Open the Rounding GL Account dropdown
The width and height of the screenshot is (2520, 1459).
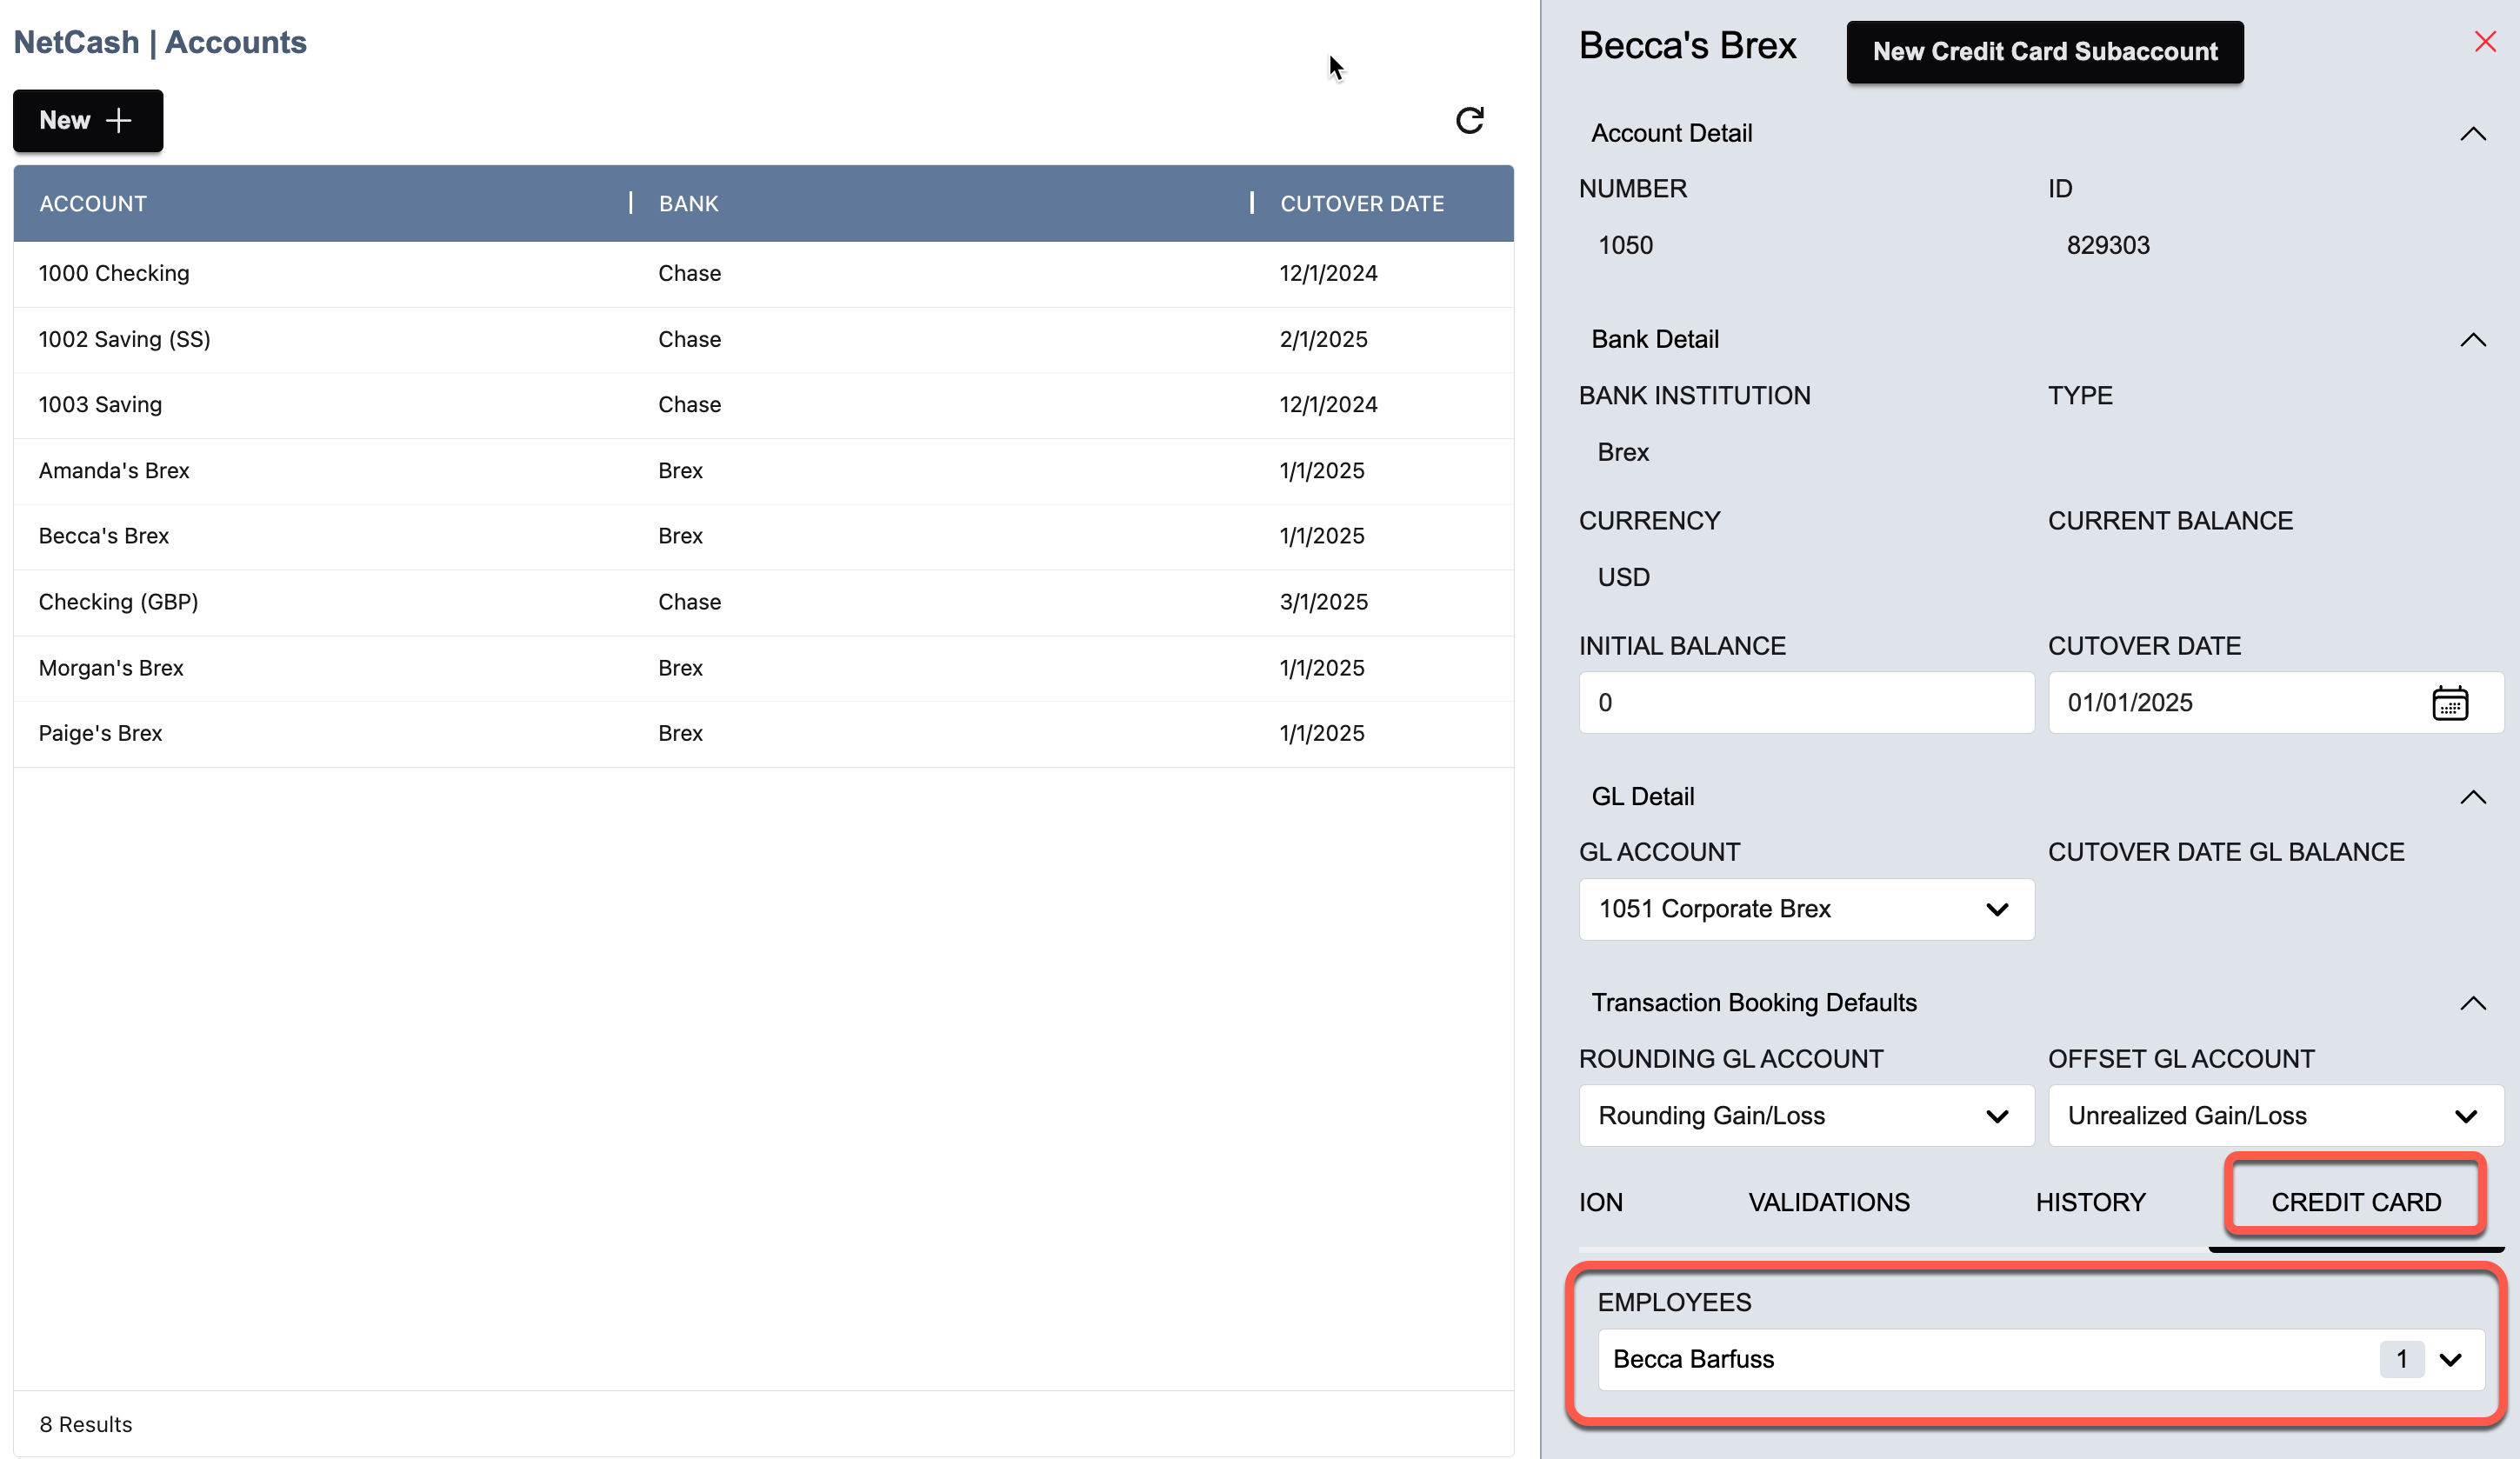point(1805,1116)
